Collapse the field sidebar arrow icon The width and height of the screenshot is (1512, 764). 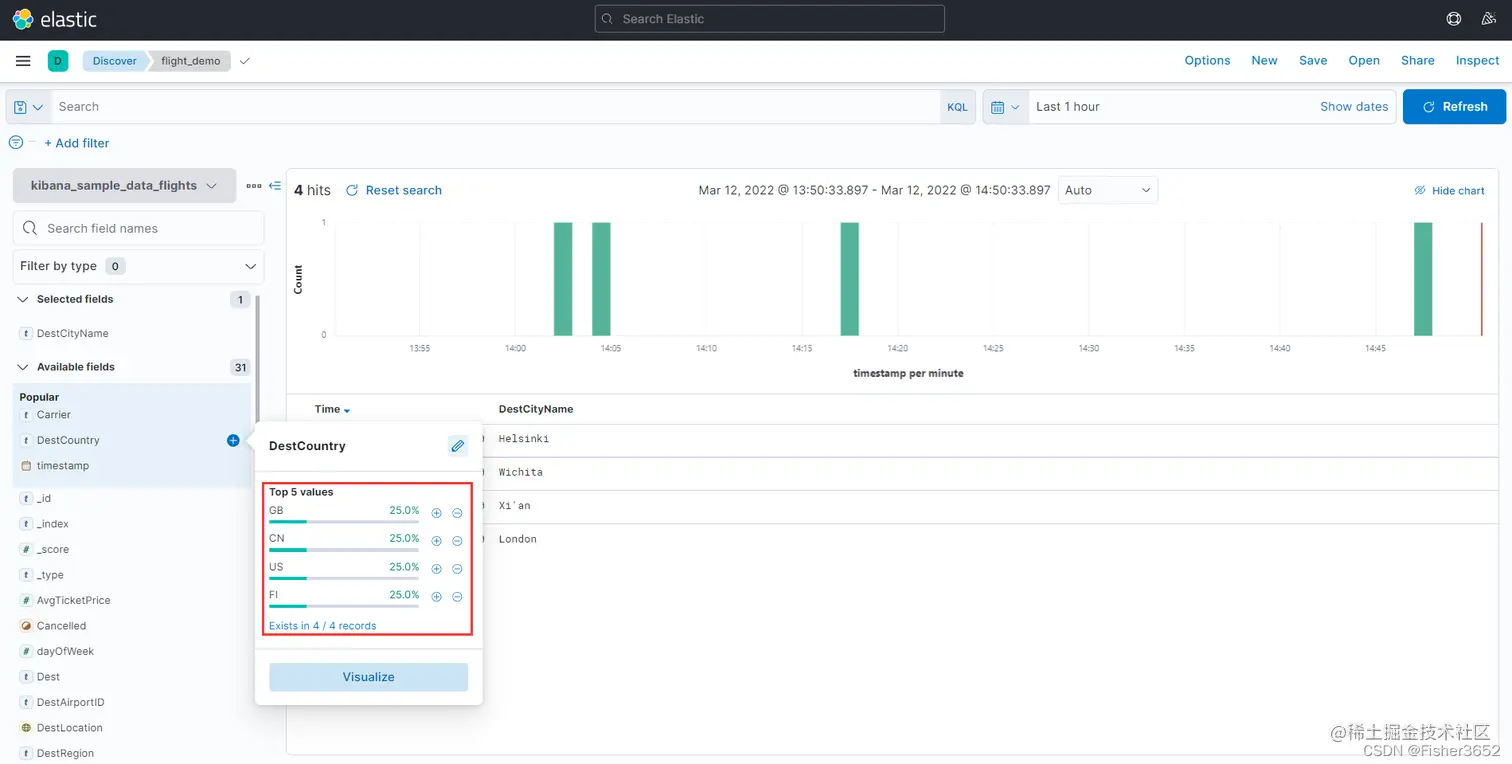point(275,186)
